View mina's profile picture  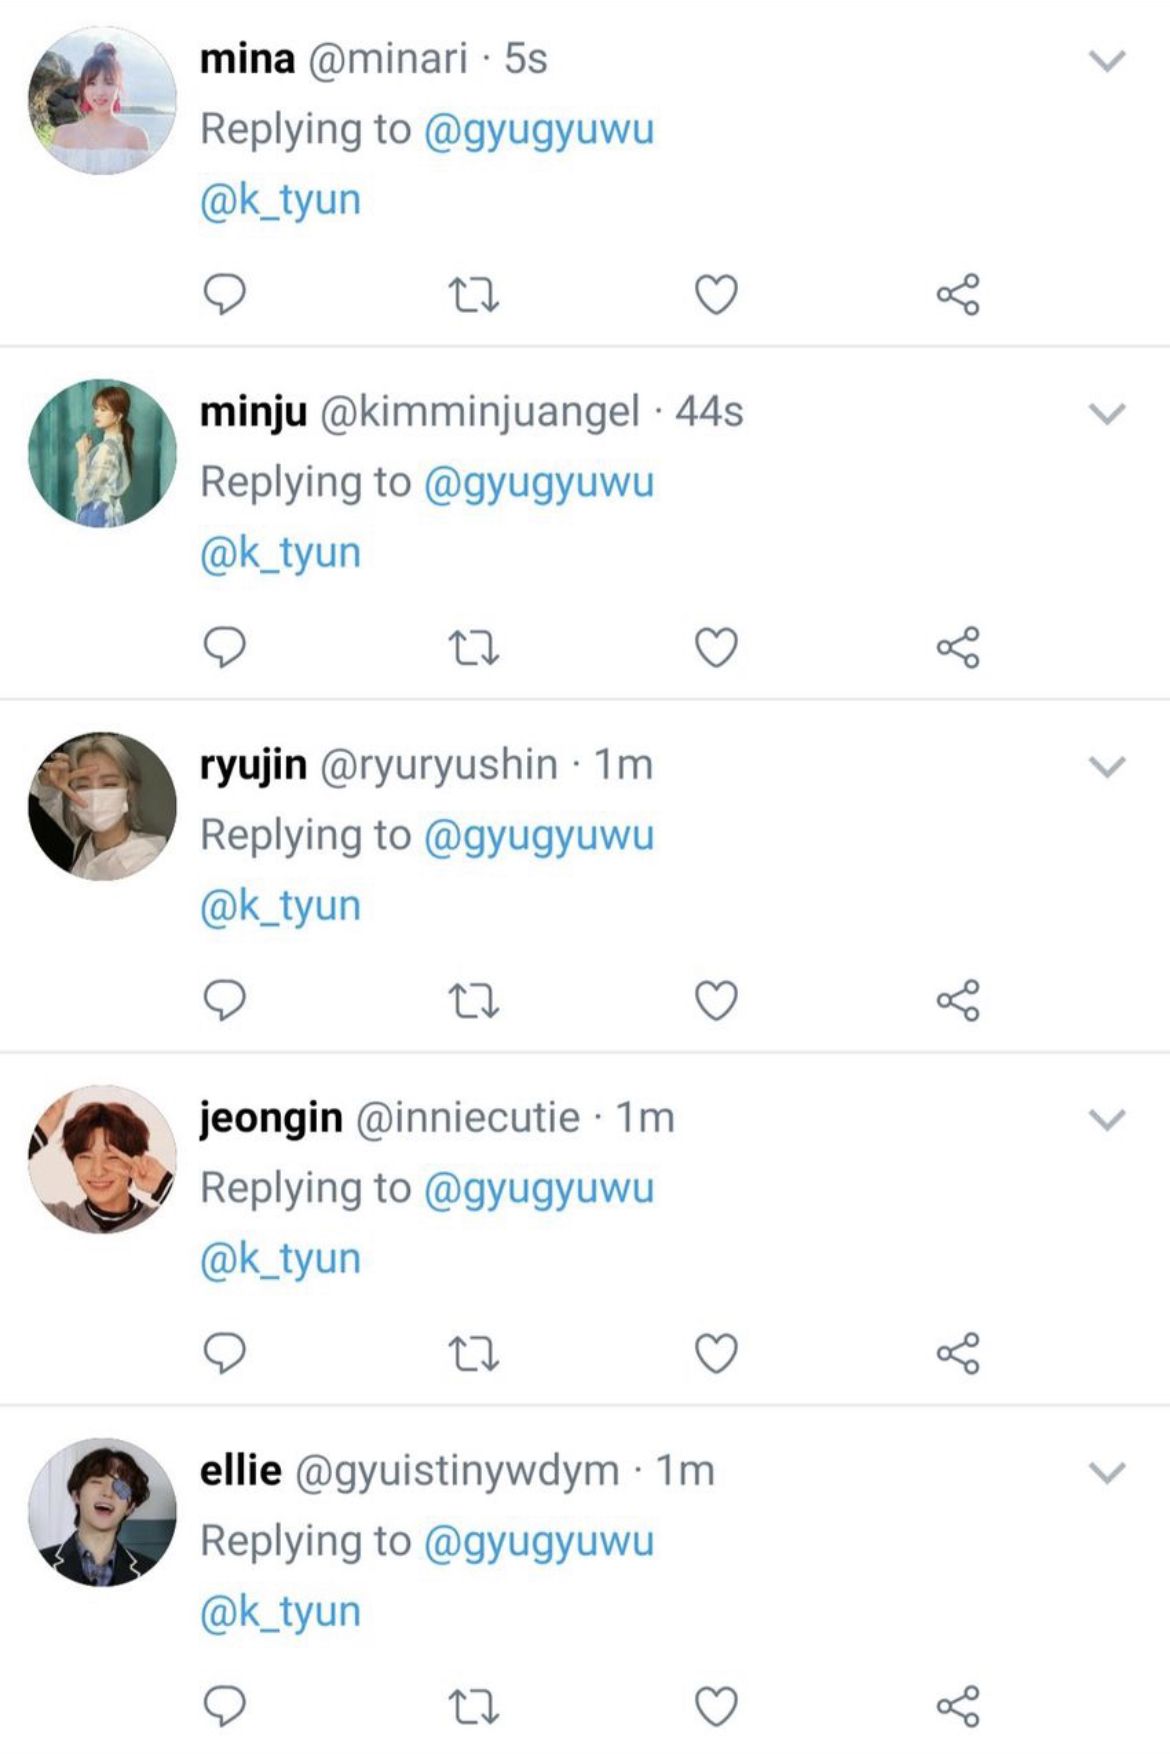click(102, 100)
